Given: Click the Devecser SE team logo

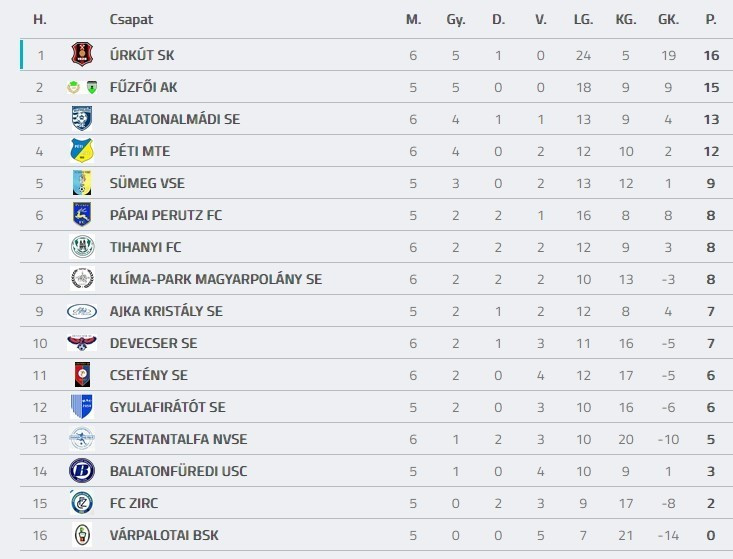Looking at the screenshot, I should point(81,343).
